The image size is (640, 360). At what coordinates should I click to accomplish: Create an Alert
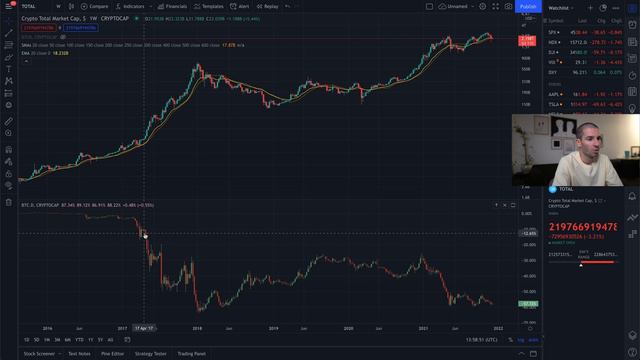click(x=240, y=6)
